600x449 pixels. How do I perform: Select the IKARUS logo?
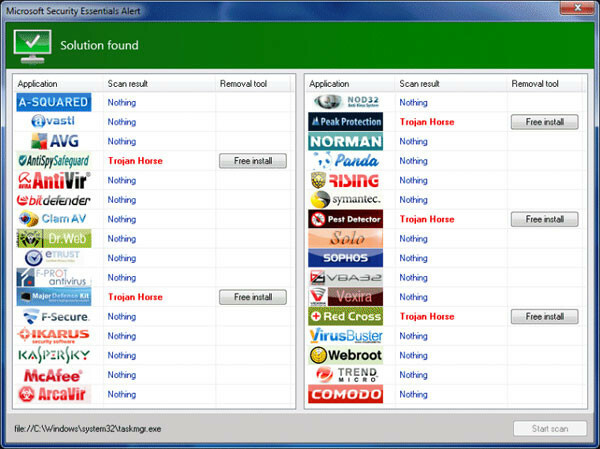54,336
